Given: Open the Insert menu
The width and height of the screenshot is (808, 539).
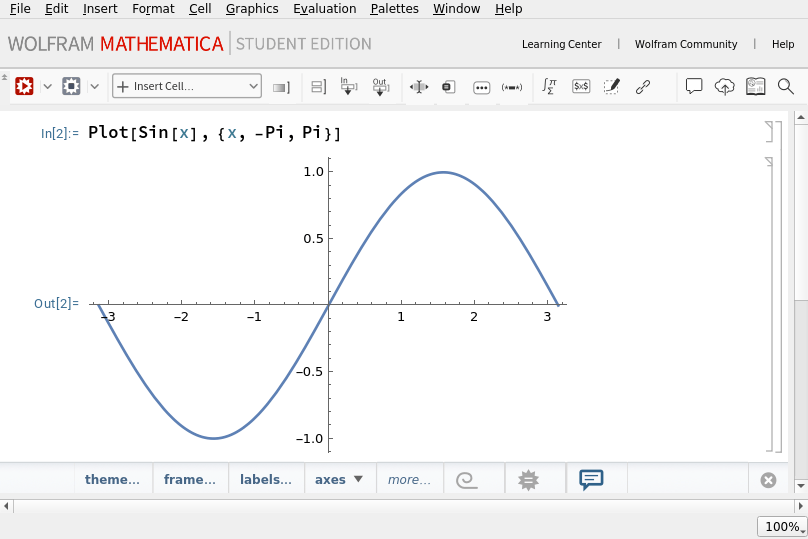Looking at the screenshot, I should (x=100, y=9).
